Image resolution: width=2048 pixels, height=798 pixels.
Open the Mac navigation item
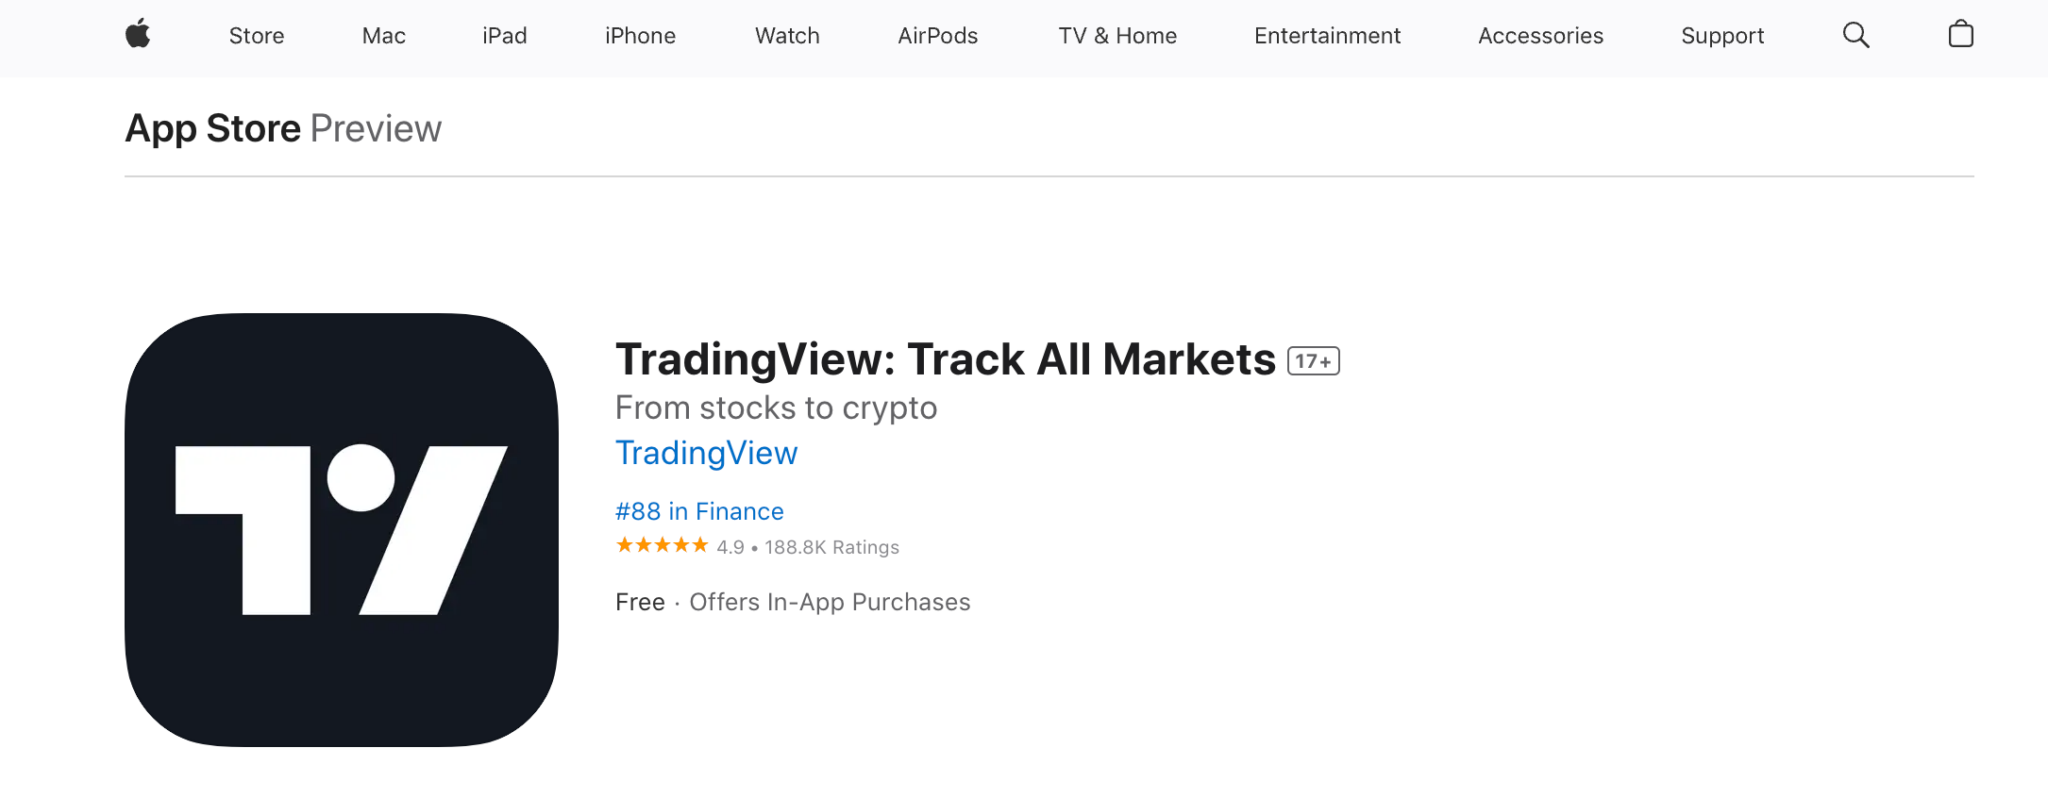382,35
